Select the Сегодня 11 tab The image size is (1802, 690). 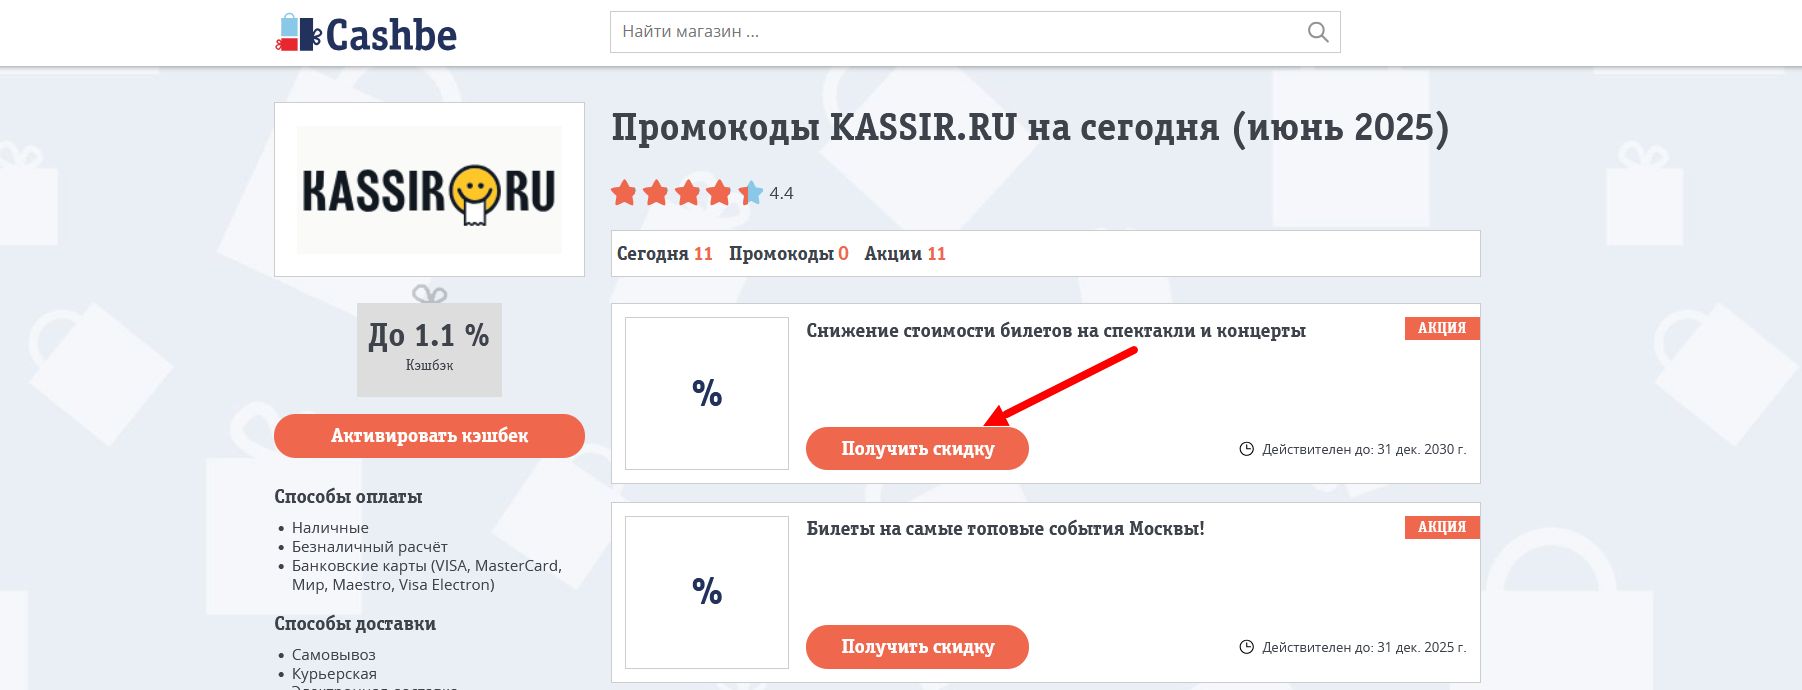(x=665, y=254)
